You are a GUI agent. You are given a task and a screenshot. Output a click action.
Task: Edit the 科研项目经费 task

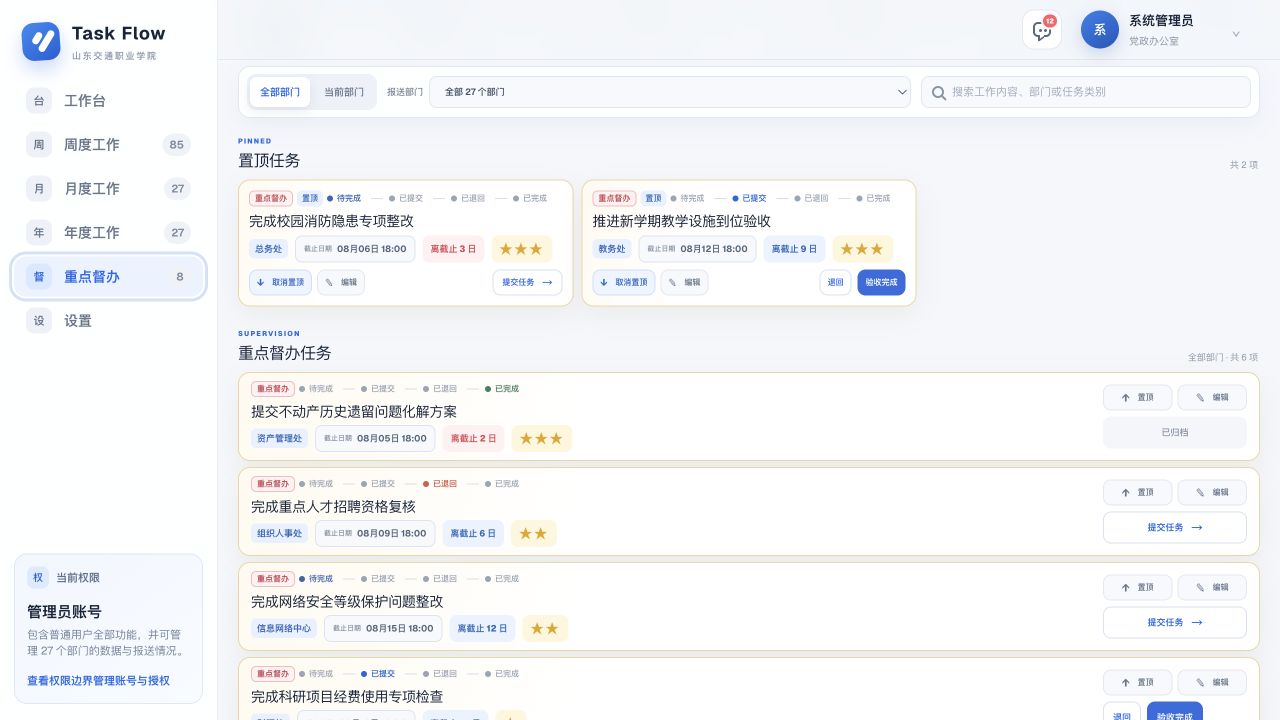click(1212, 683)
